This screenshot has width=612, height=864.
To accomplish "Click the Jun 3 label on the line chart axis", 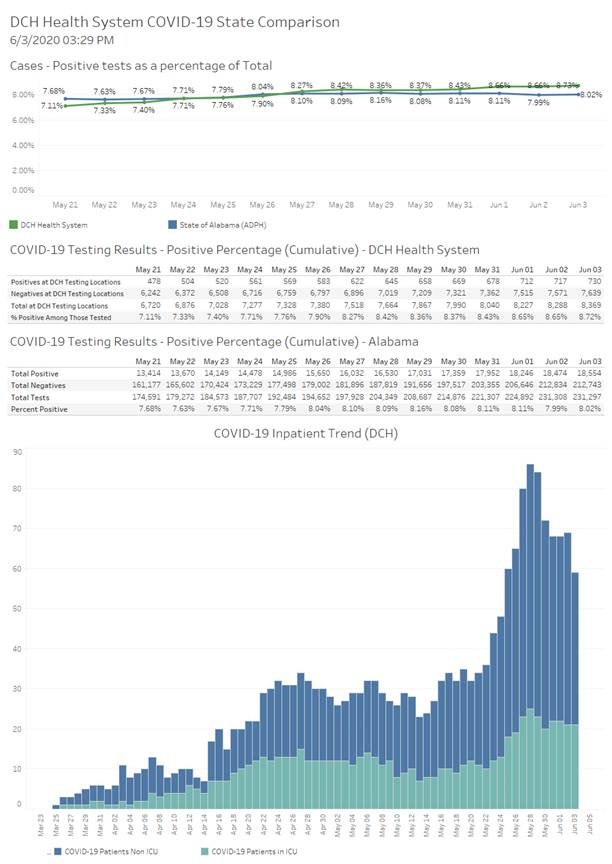I will click(x=578, y=205).
